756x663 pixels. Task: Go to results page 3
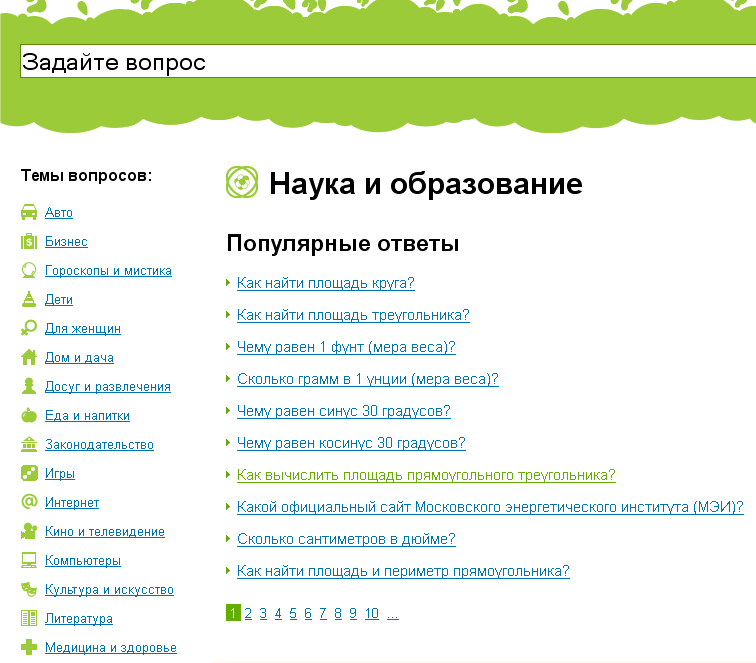[x=263, y=613]
